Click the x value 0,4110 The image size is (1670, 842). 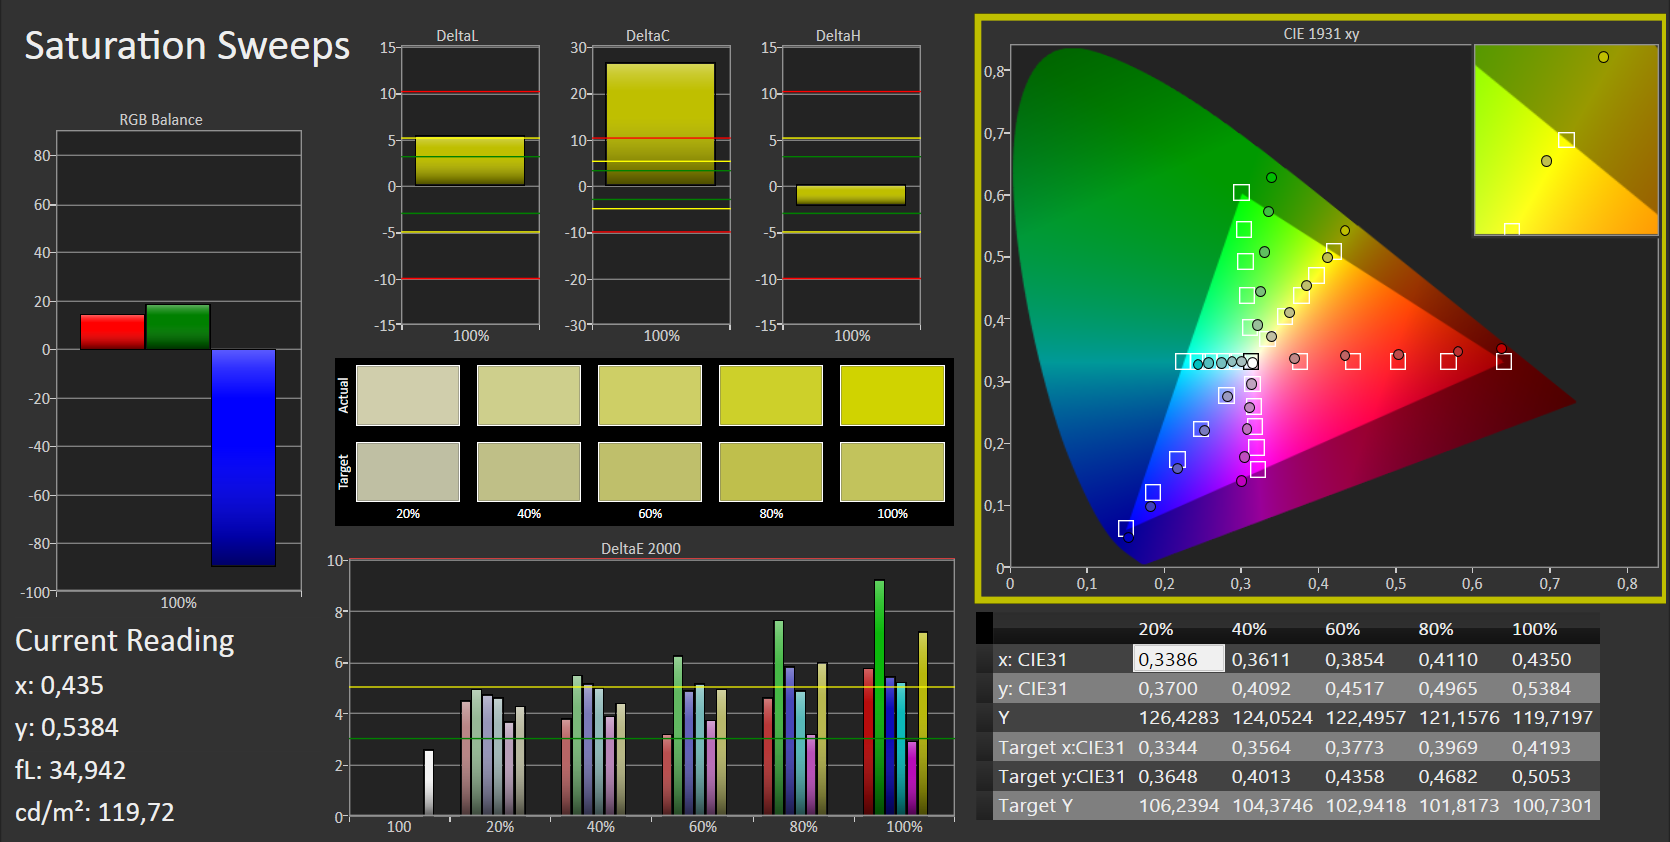click(1447, 659)
